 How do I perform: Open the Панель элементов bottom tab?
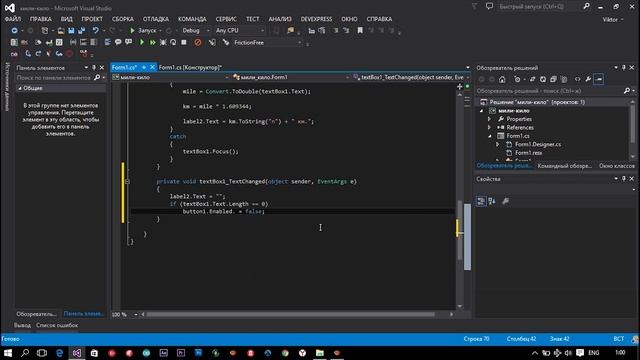[84, 313]
